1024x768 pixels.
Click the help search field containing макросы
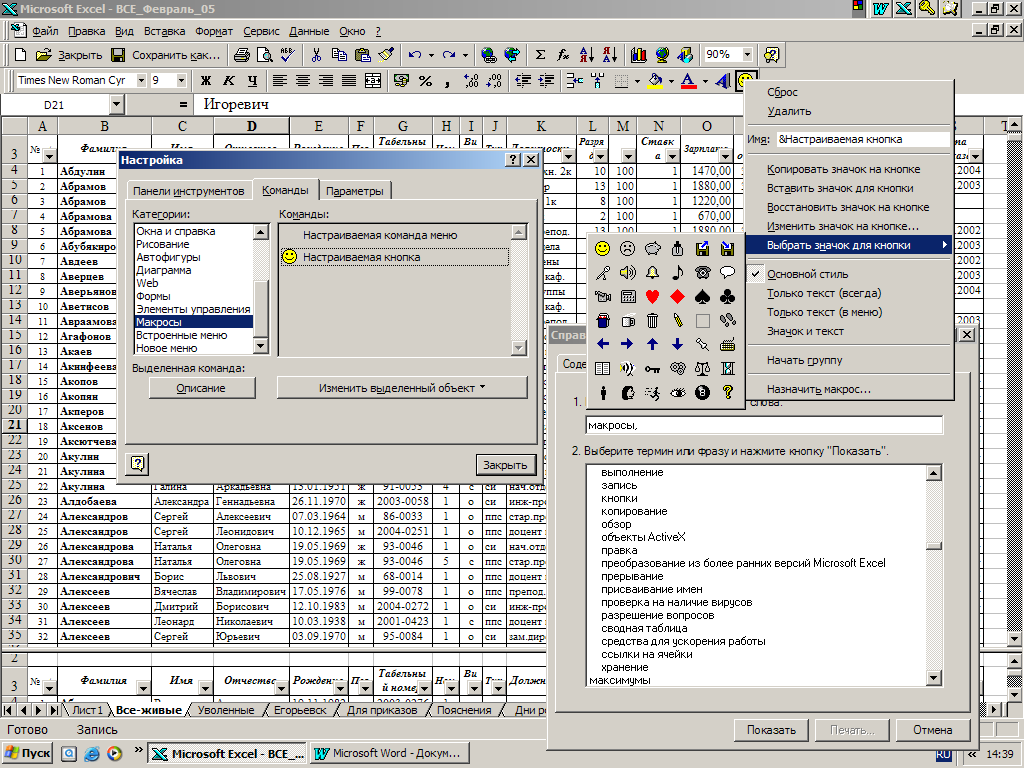764,425
